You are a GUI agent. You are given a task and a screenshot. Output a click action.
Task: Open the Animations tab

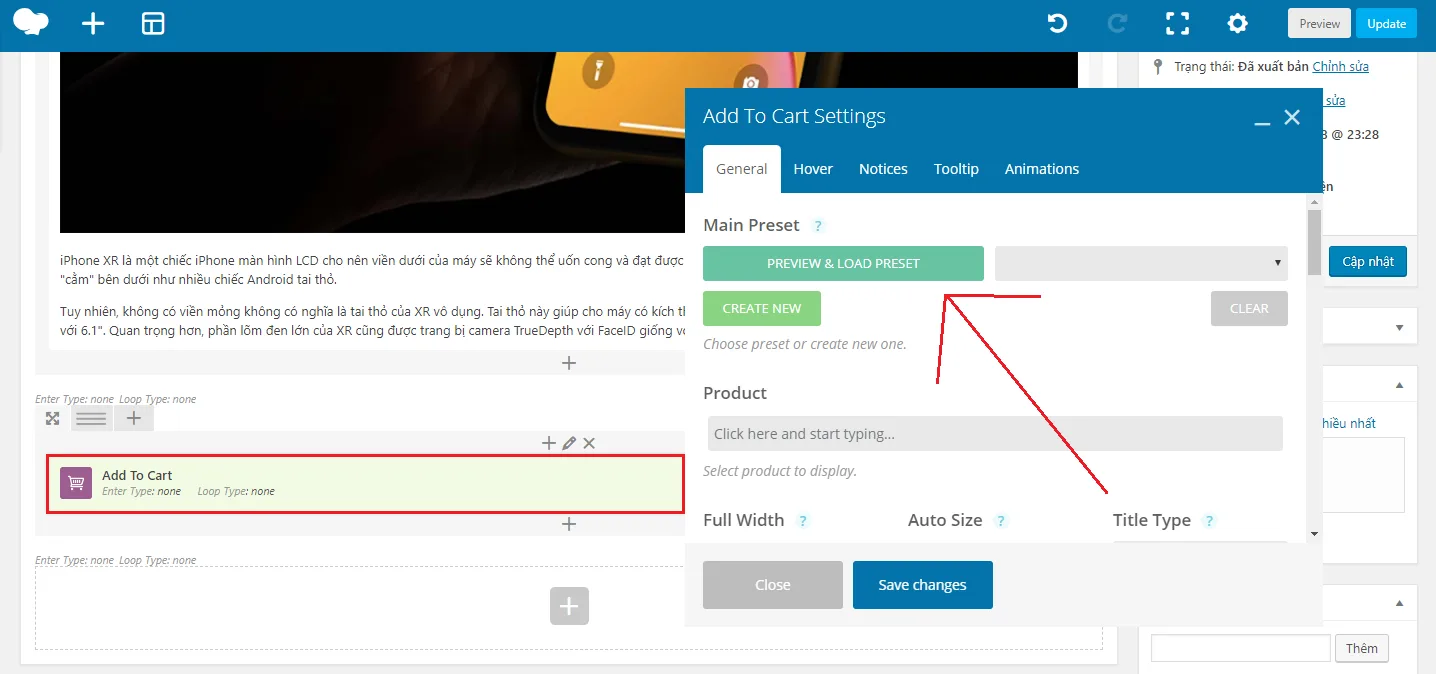1042,169
